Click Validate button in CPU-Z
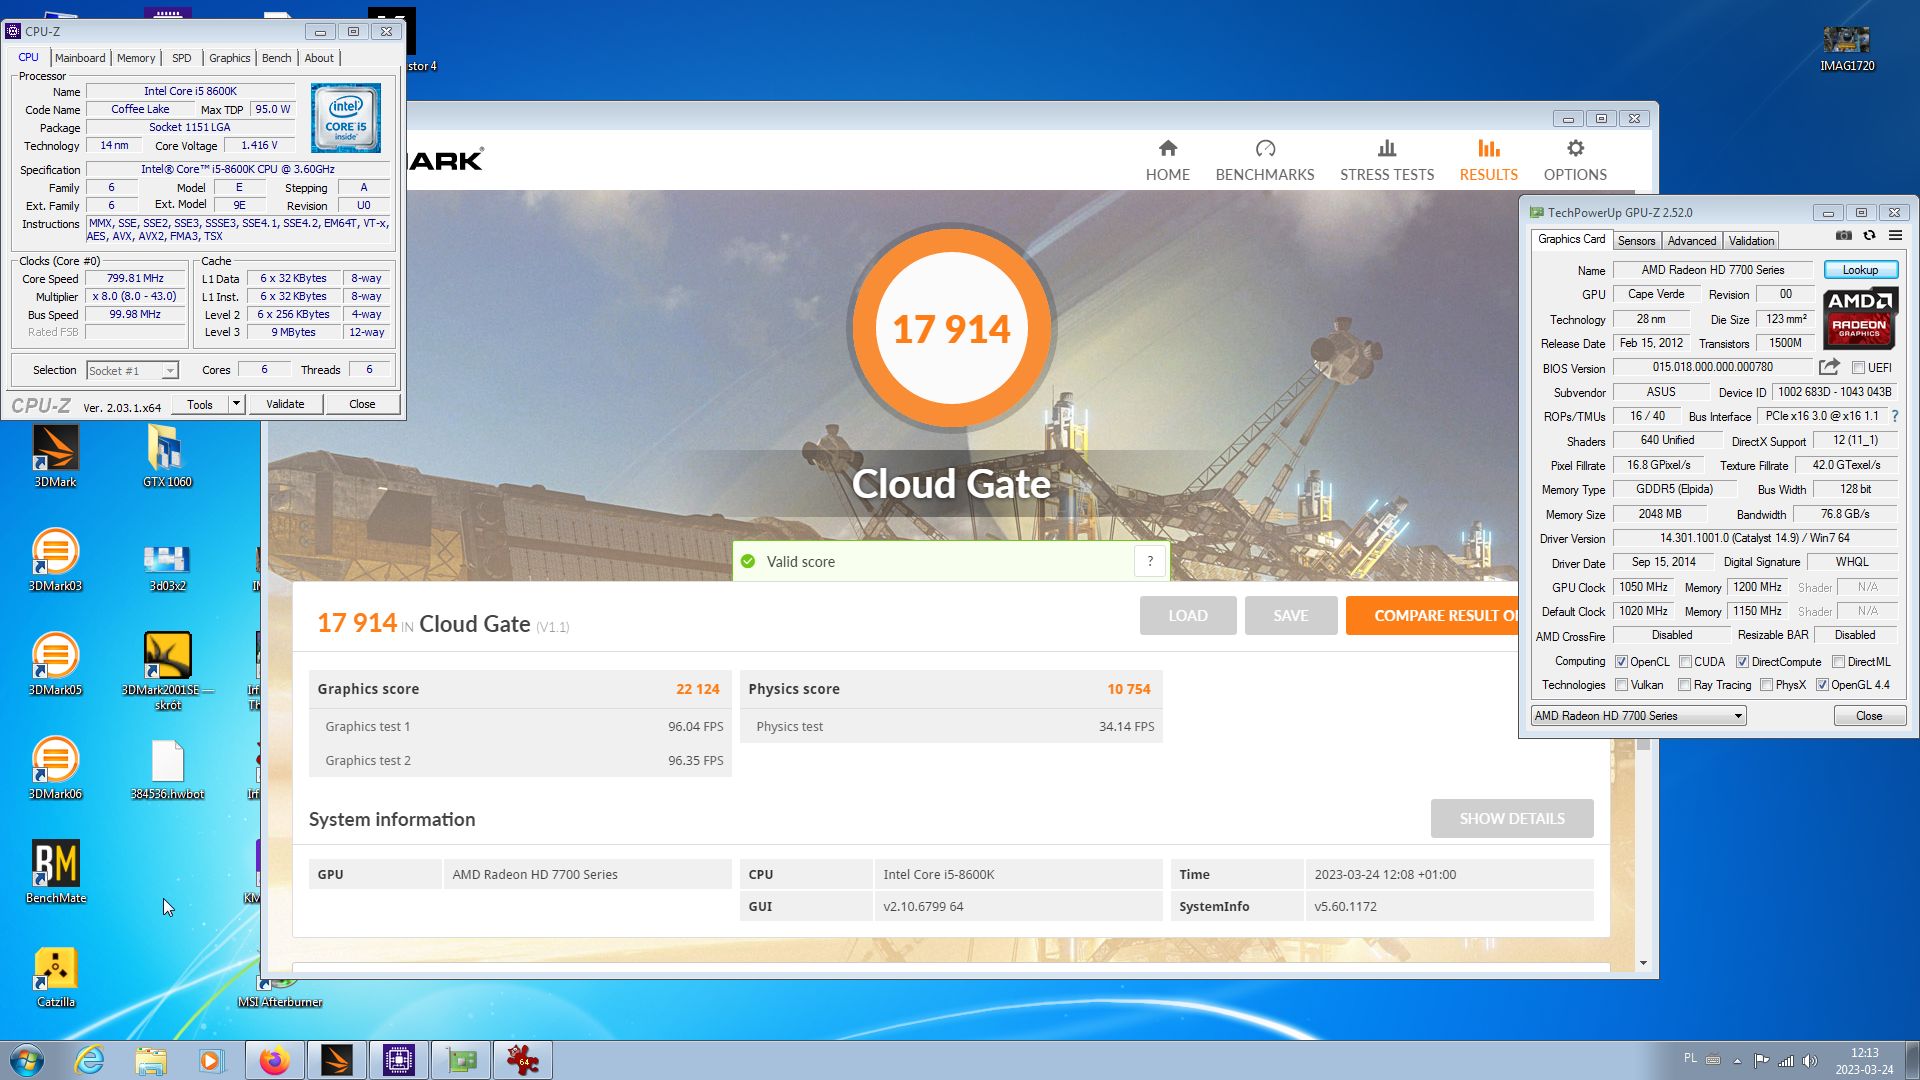1920x1080 pixels. click(x=285, y=404)
